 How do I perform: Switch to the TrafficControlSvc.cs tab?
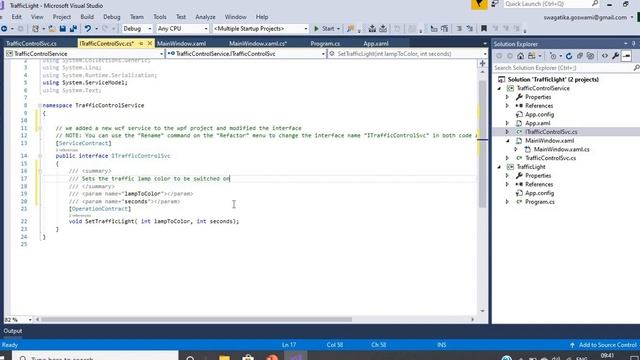click(31, 43)
